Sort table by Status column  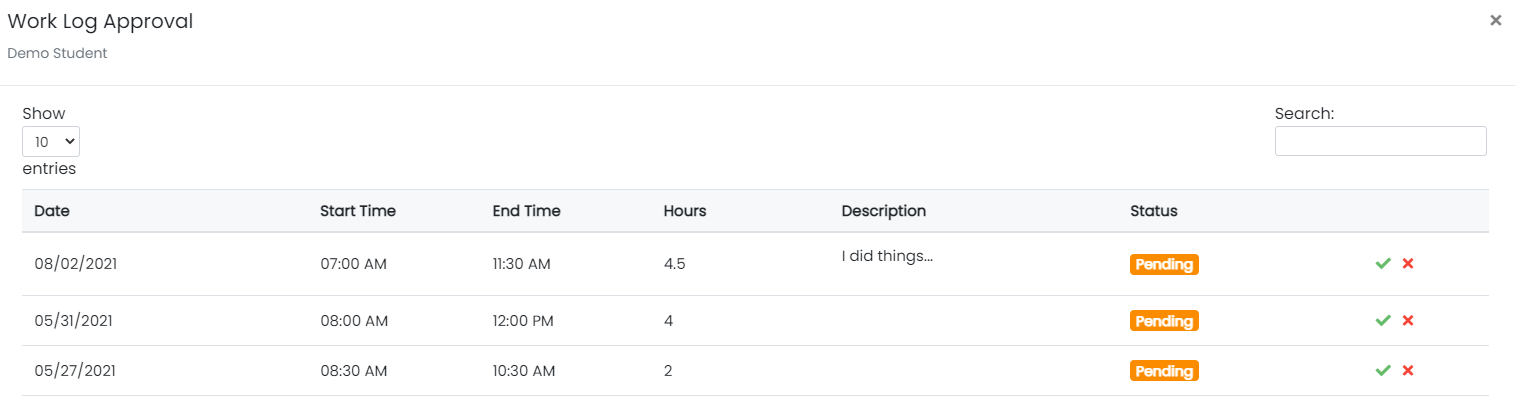coord(1154,211)
